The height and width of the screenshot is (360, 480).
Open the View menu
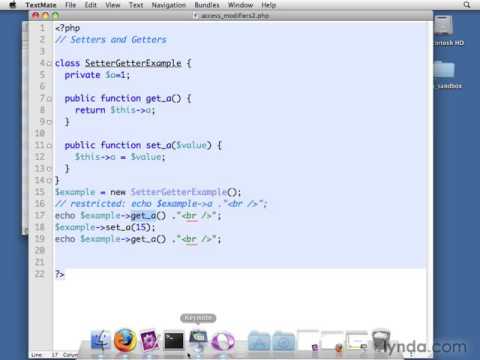[x=113, y=5]
